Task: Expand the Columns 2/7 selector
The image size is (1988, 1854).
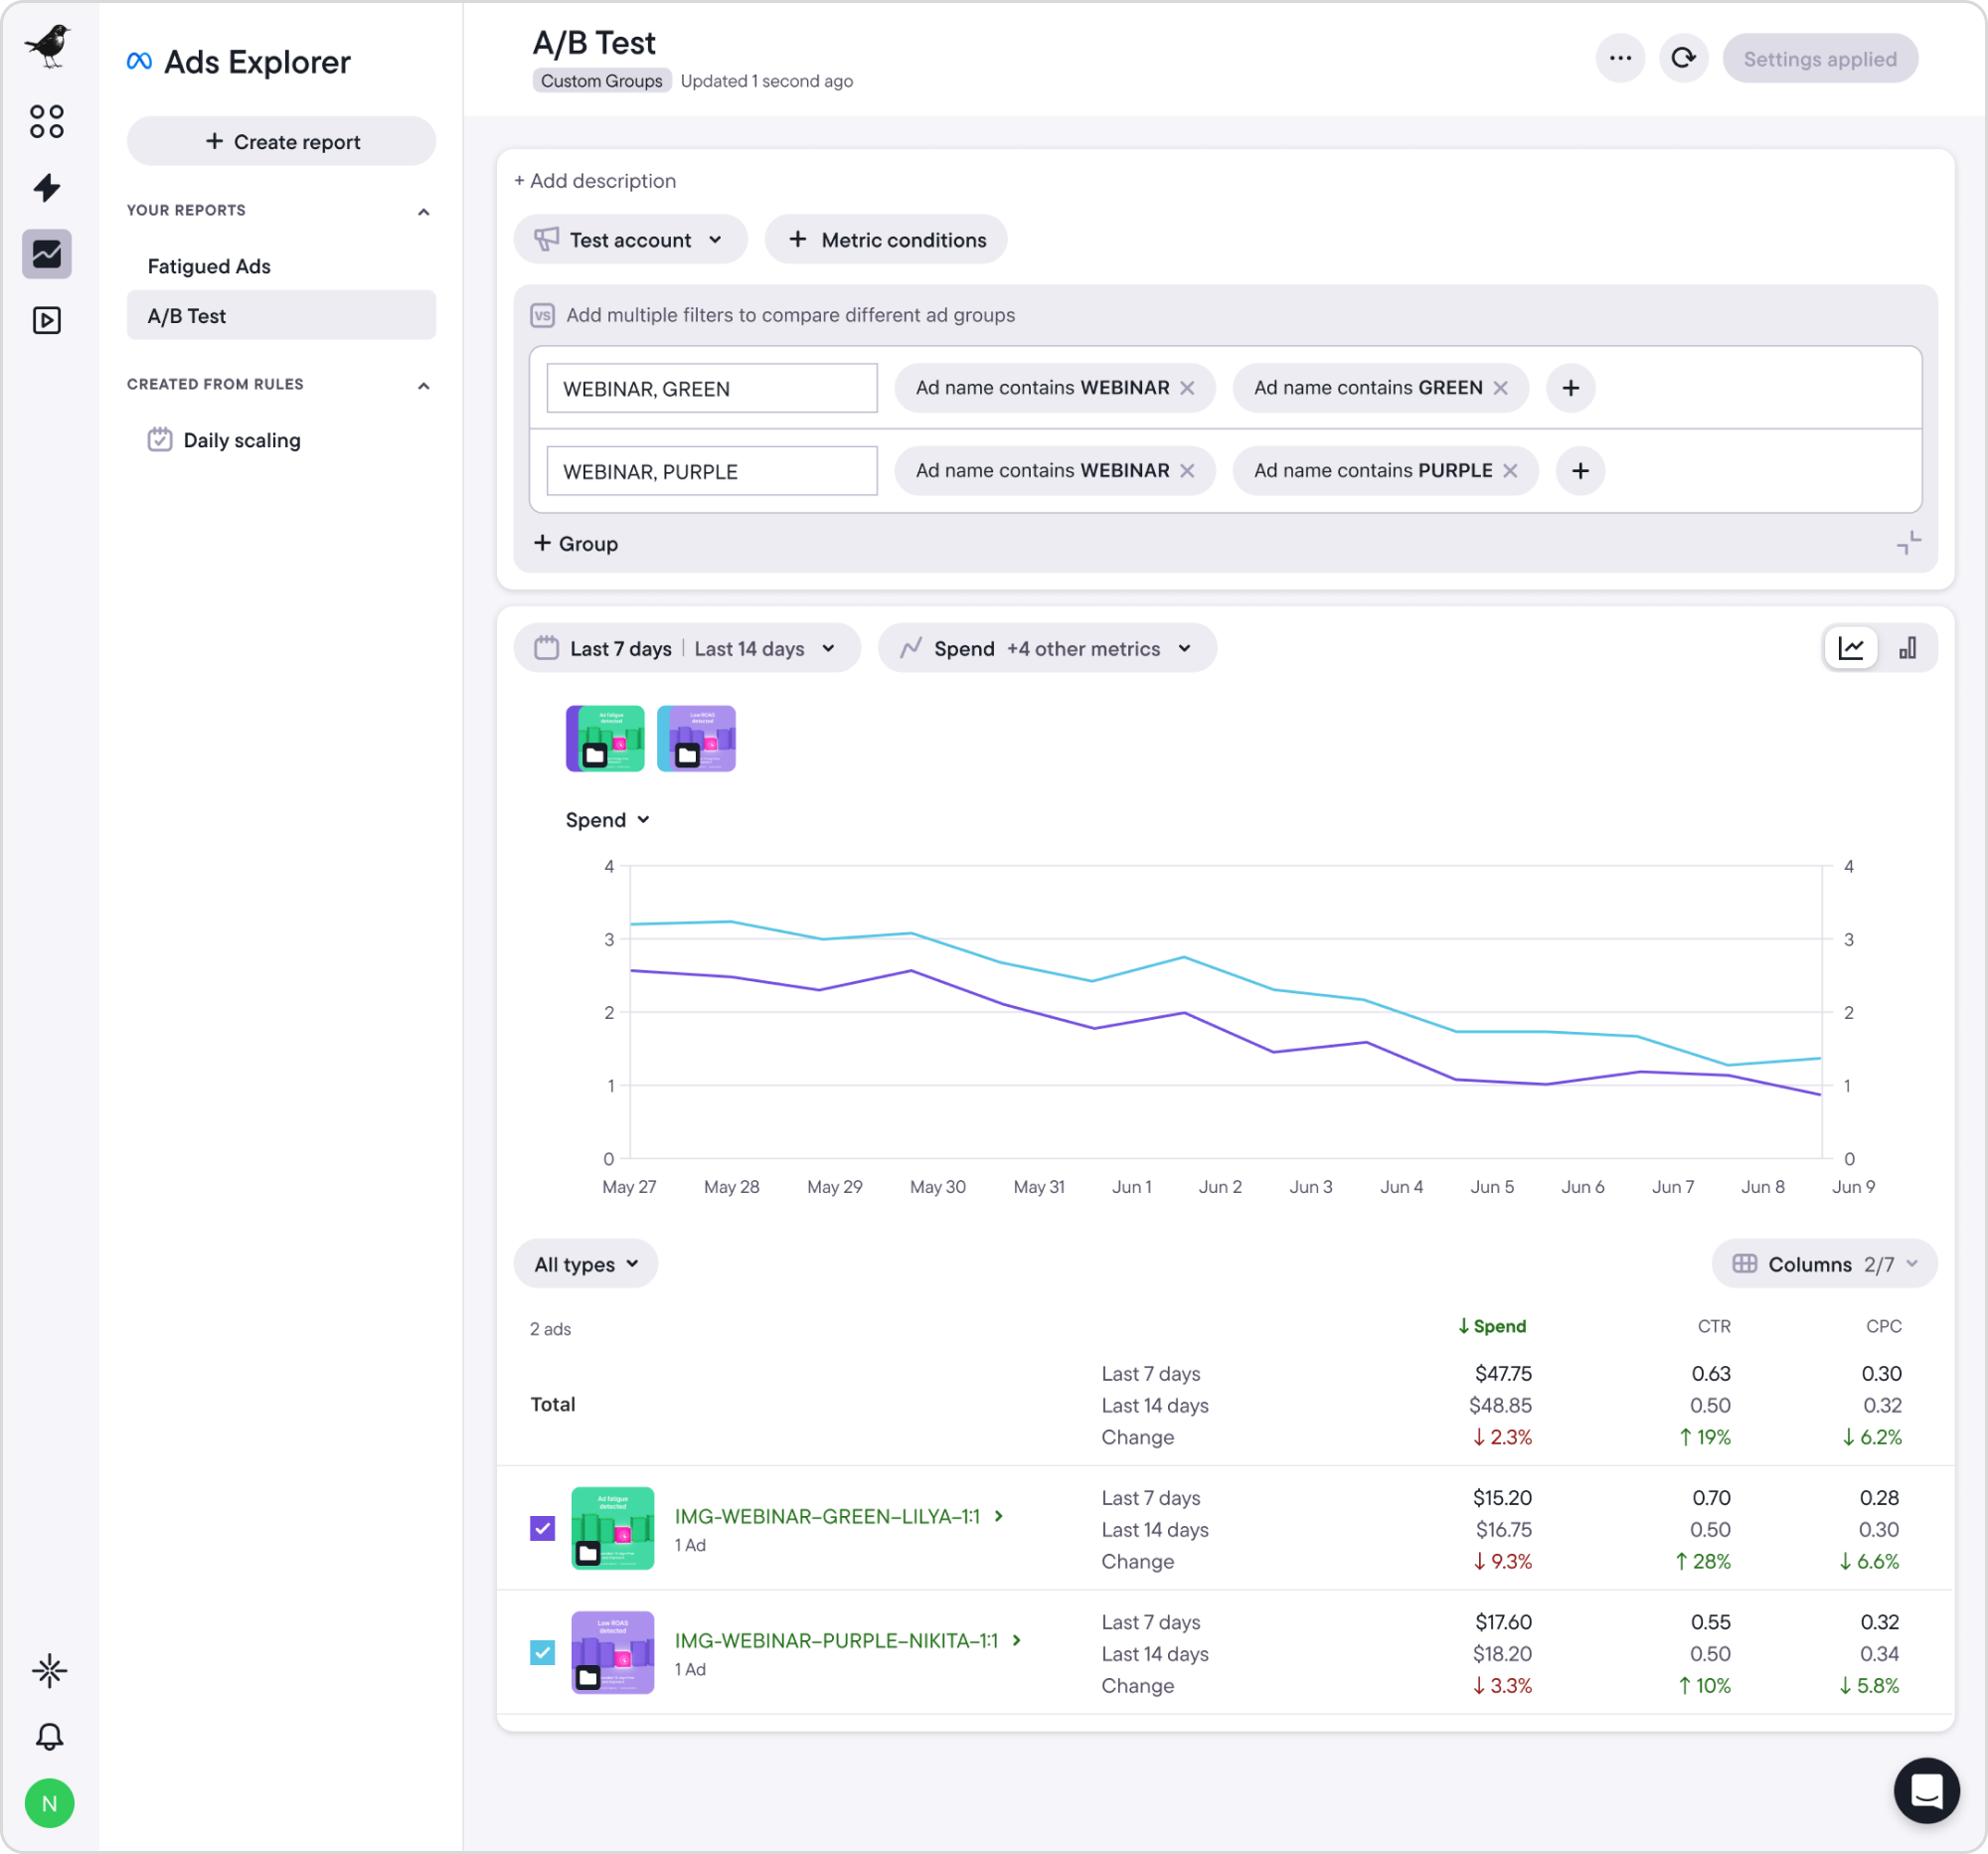Action: click(x=1824, y=1264)
